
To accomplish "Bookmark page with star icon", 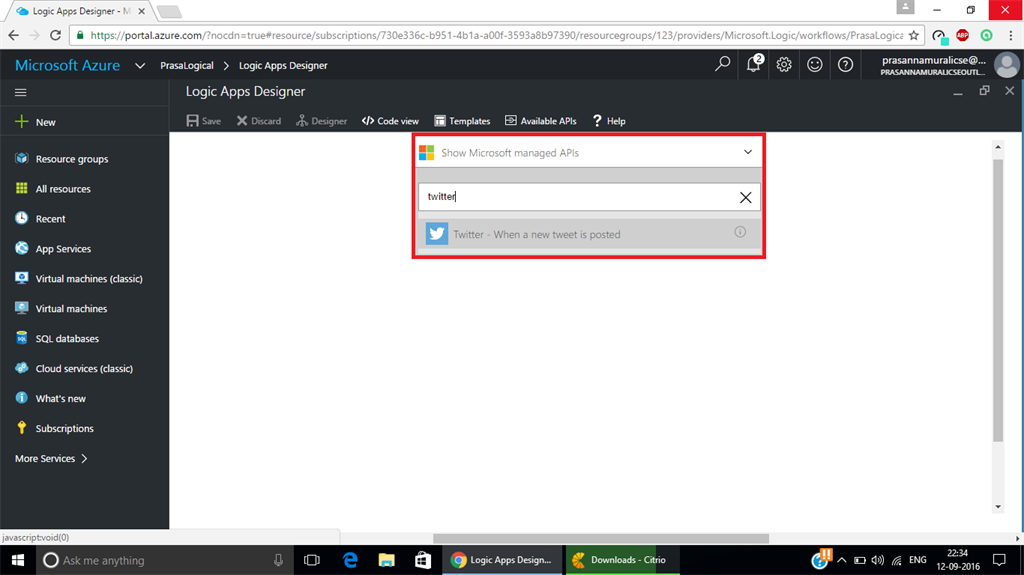I will click(914, 35).
